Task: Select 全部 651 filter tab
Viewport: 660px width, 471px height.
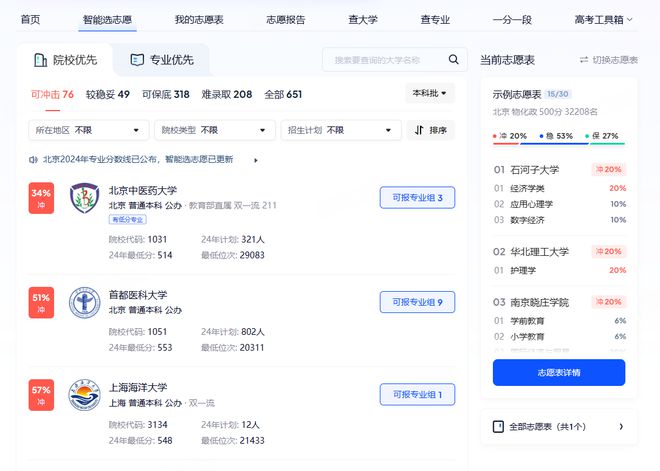Action: [x=283, y=94]
